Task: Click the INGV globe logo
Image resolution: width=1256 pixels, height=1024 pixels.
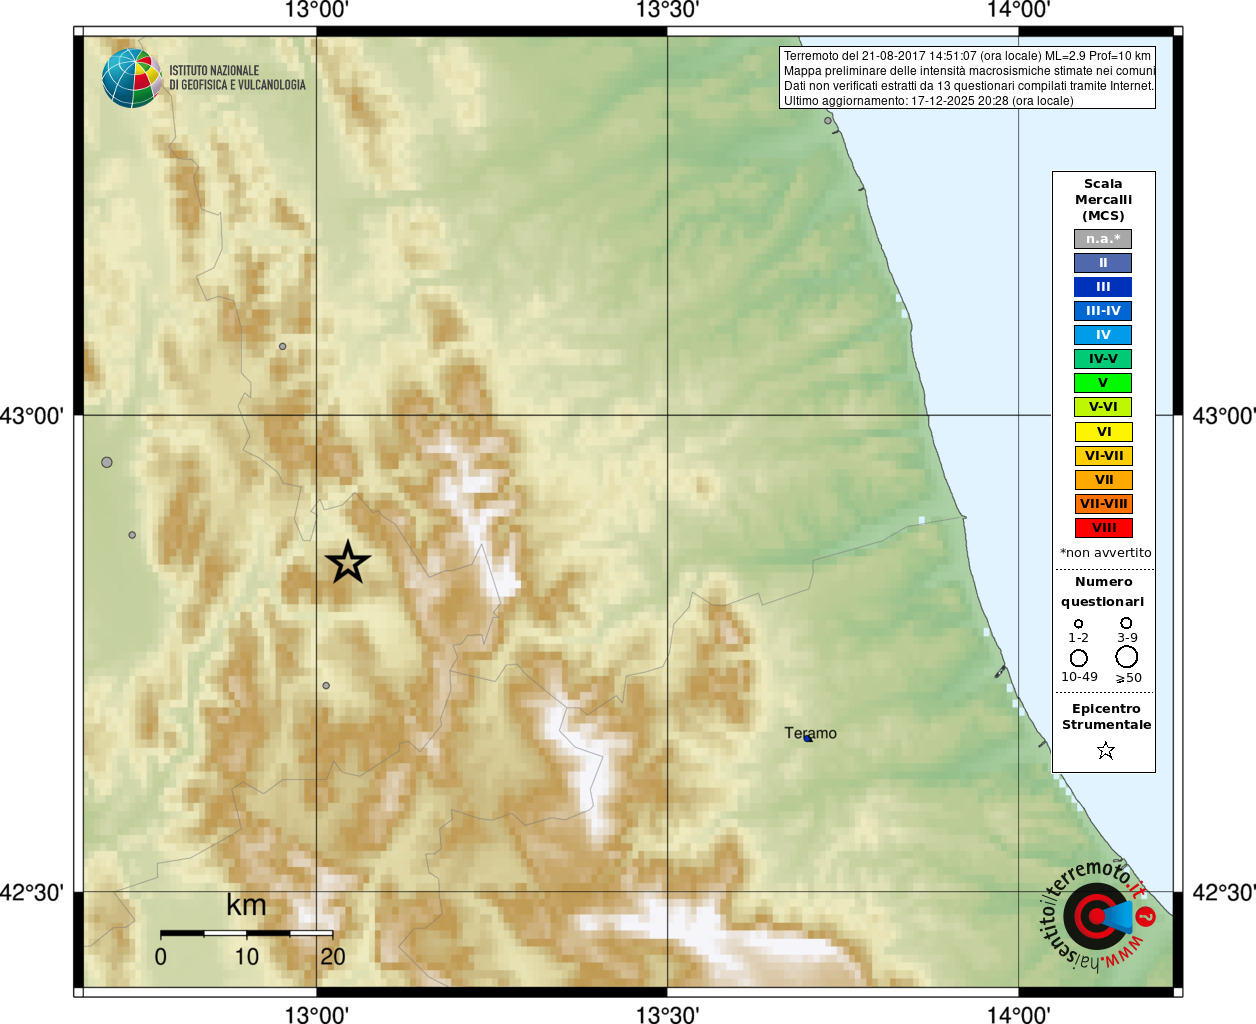Action: point(132,78)
